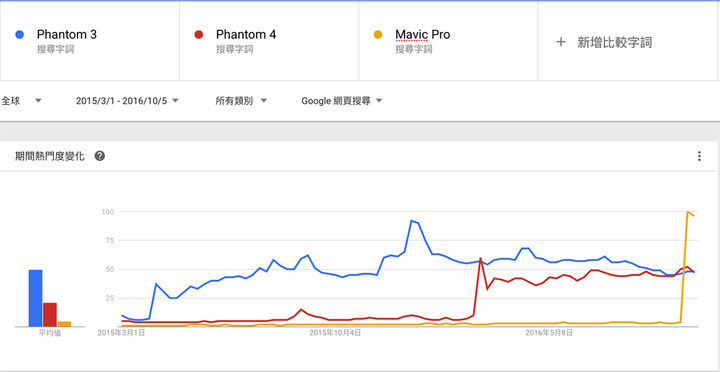Select the Phantom 3 search term

[67, 34]
